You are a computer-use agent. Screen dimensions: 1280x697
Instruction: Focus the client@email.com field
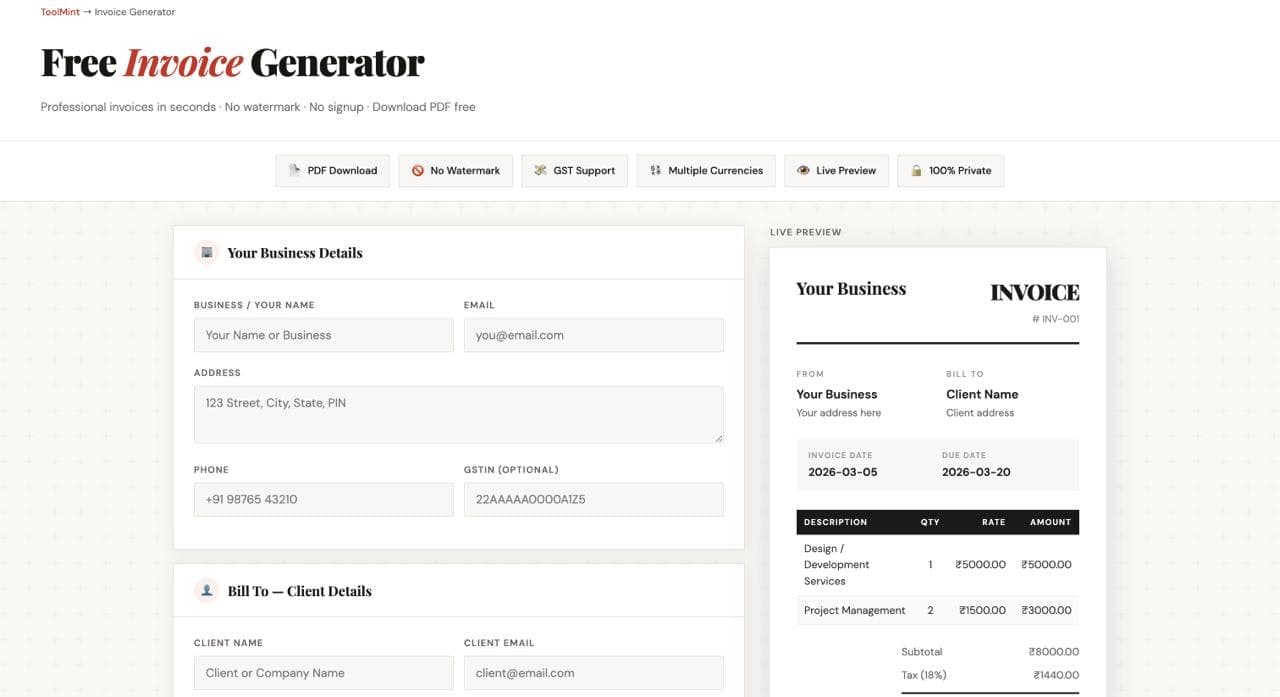click(594, 672)
